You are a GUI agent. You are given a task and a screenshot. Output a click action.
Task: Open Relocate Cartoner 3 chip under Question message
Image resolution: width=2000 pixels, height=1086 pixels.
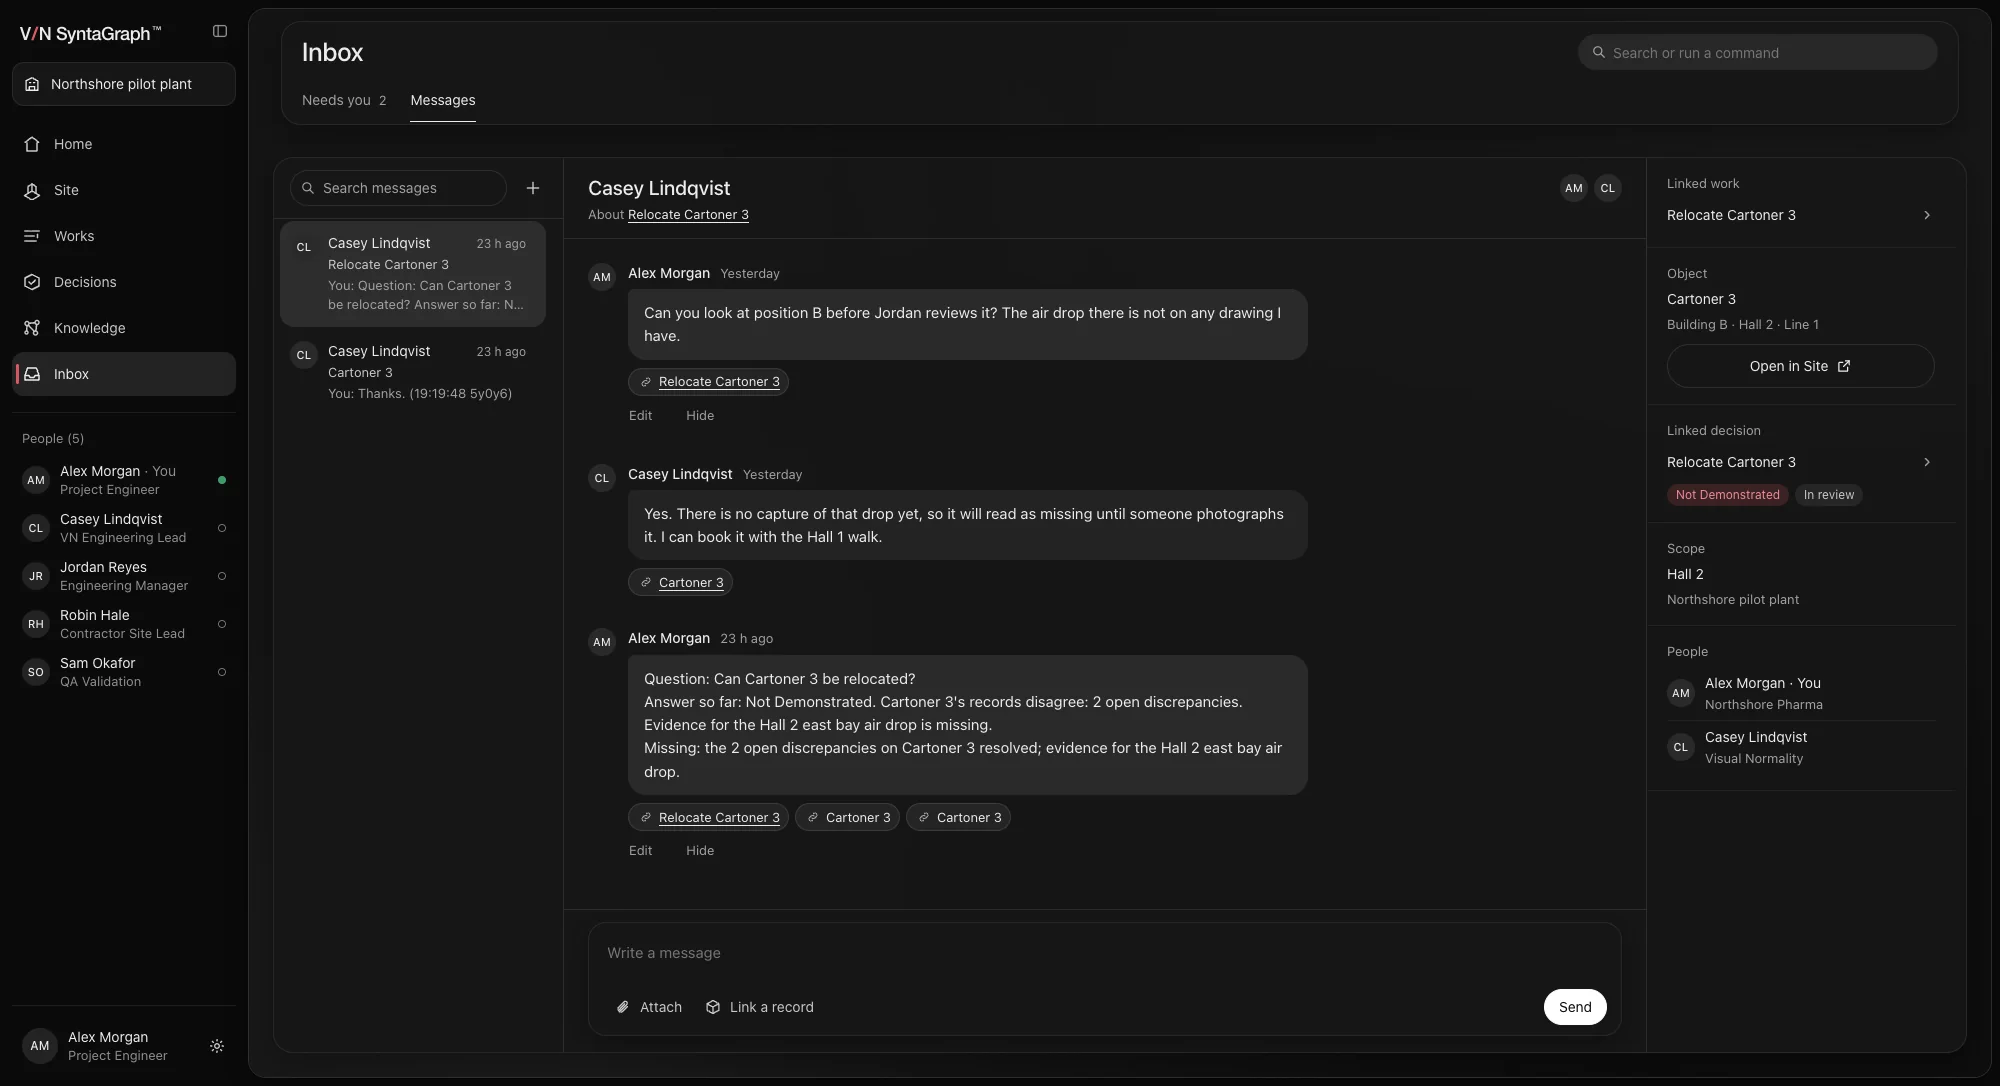[708, 817]
